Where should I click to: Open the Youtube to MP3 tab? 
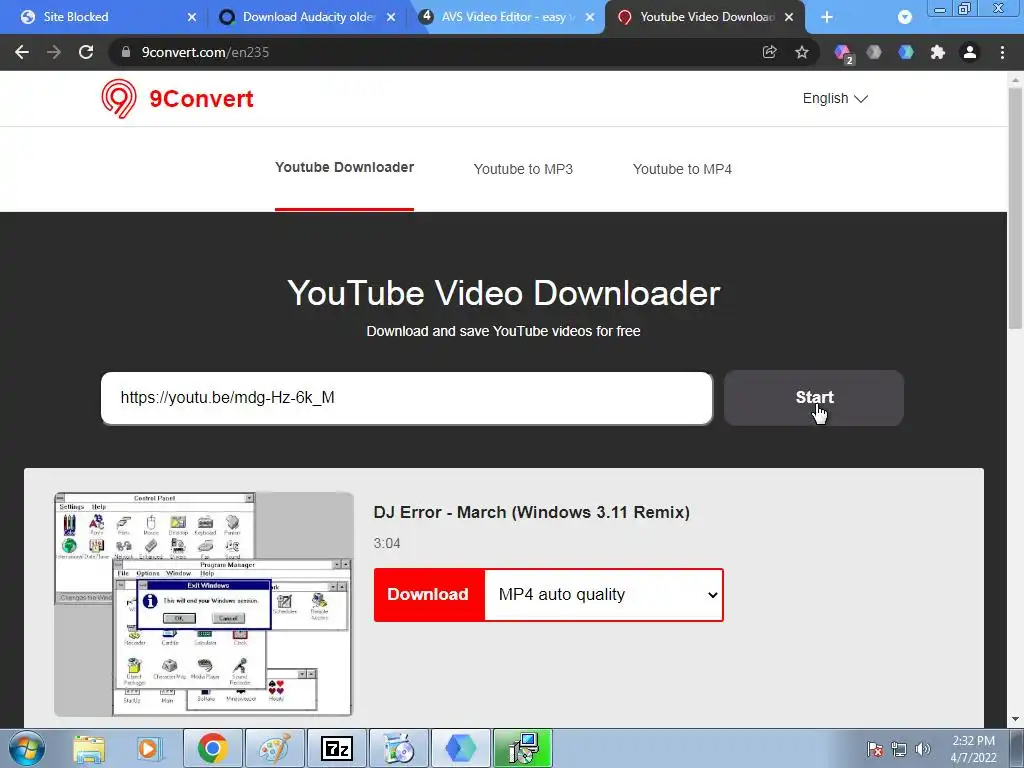coord(523,169)
